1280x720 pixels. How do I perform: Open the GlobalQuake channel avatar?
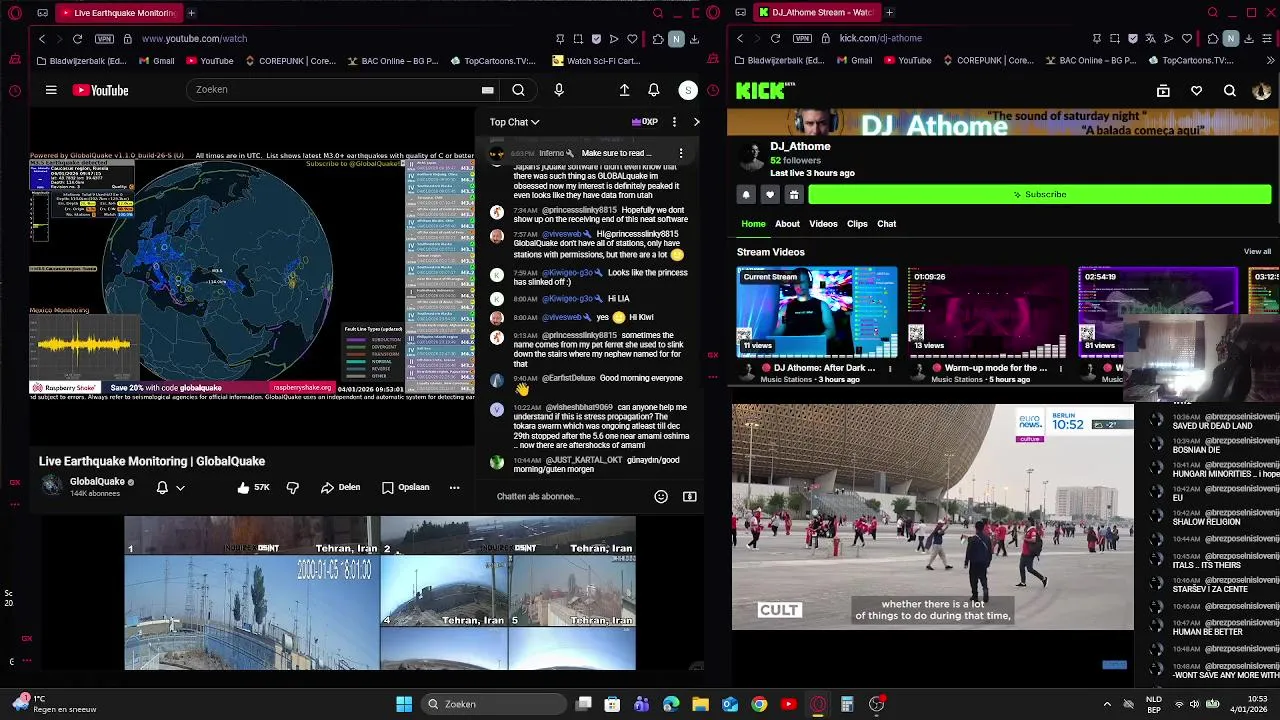[52, 486]
